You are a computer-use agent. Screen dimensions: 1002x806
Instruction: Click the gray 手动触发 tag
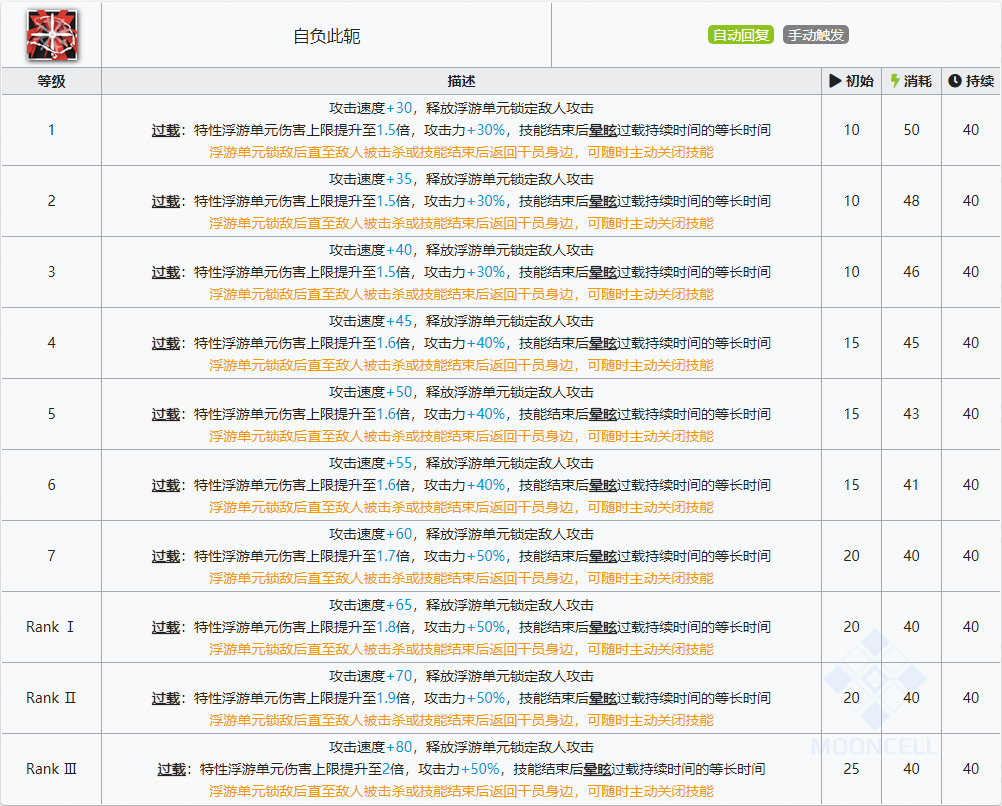tap(816, 35)
